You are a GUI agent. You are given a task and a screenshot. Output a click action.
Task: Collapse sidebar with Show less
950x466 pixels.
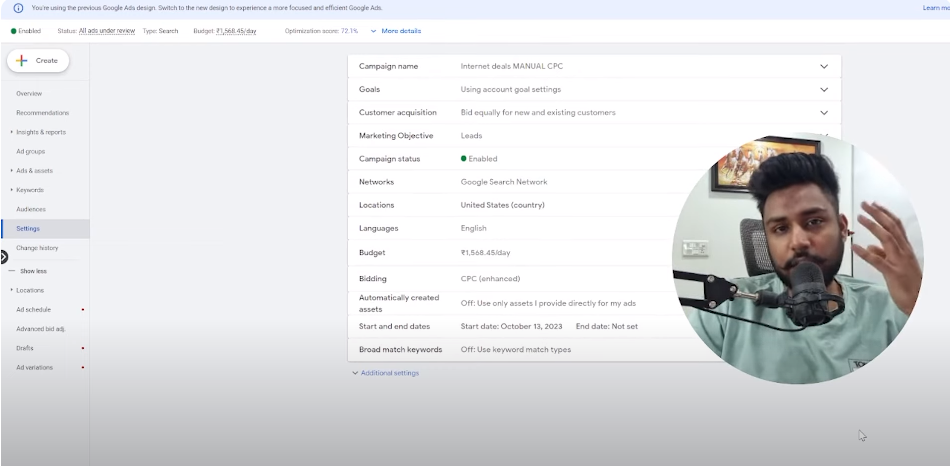pyautogui.click(x=33, y=271)
